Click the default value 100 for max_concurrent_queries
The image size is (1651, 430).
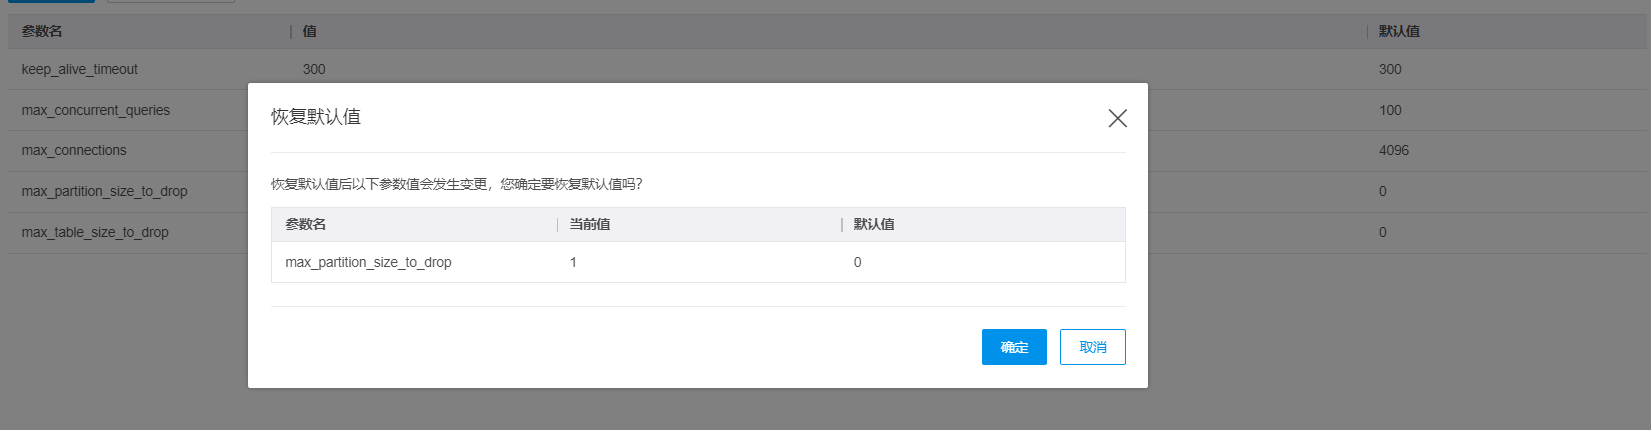pyautogui.click(x=1390, y=110)
